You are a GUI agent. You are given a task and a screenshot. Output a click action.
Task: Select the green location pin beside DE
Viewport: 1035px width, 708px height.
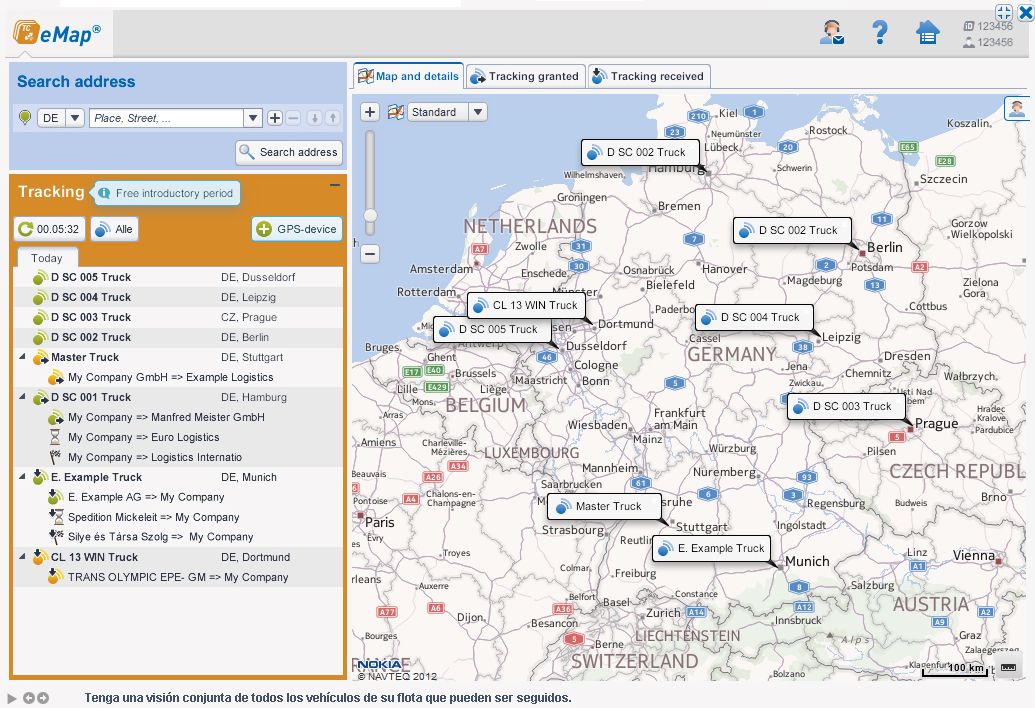22,117
